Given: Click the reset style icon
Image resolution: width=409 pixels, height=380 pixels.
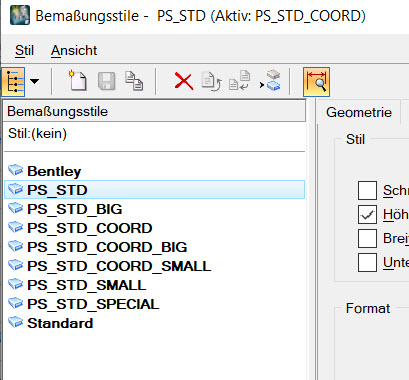Looking at the screenshot, I should [x=211, y=81].
